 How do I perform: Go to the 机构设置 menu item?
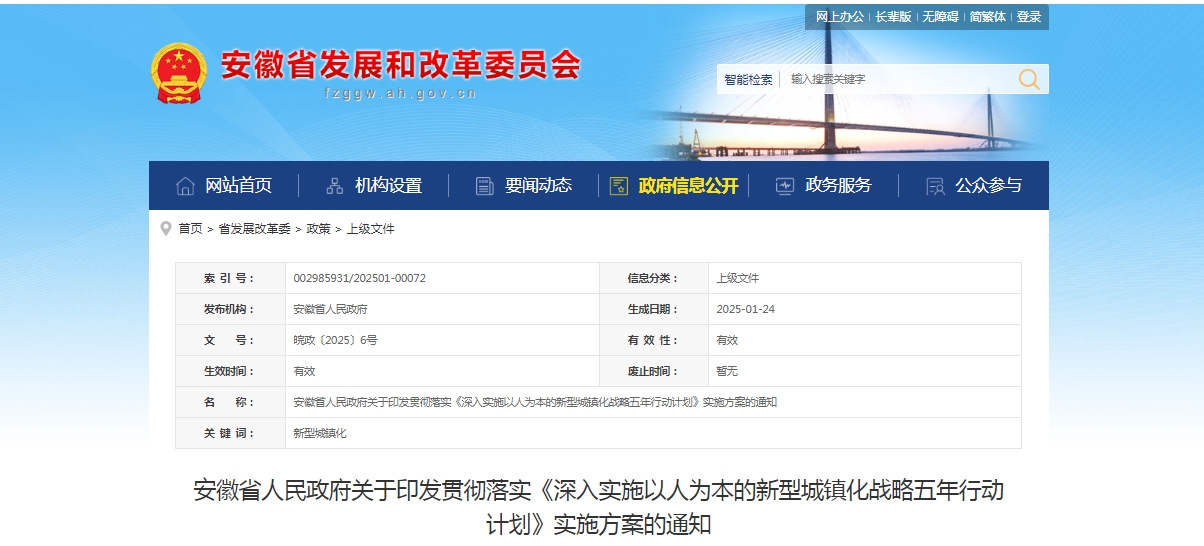[388, 186]
